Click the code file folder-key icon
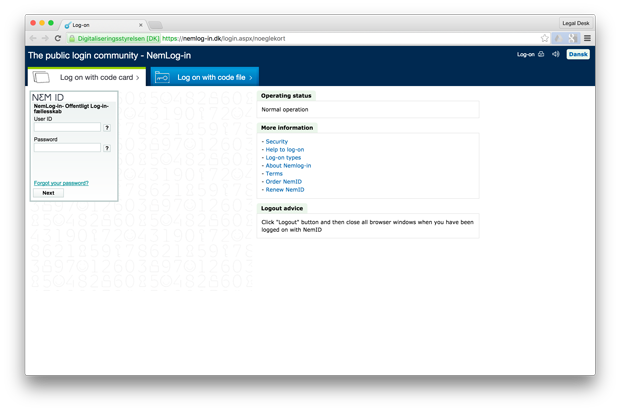The image size is (620, 411). point(162,77)
